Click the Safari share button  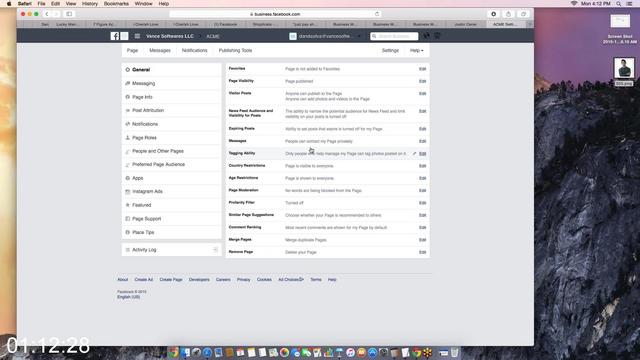(508, 14)
